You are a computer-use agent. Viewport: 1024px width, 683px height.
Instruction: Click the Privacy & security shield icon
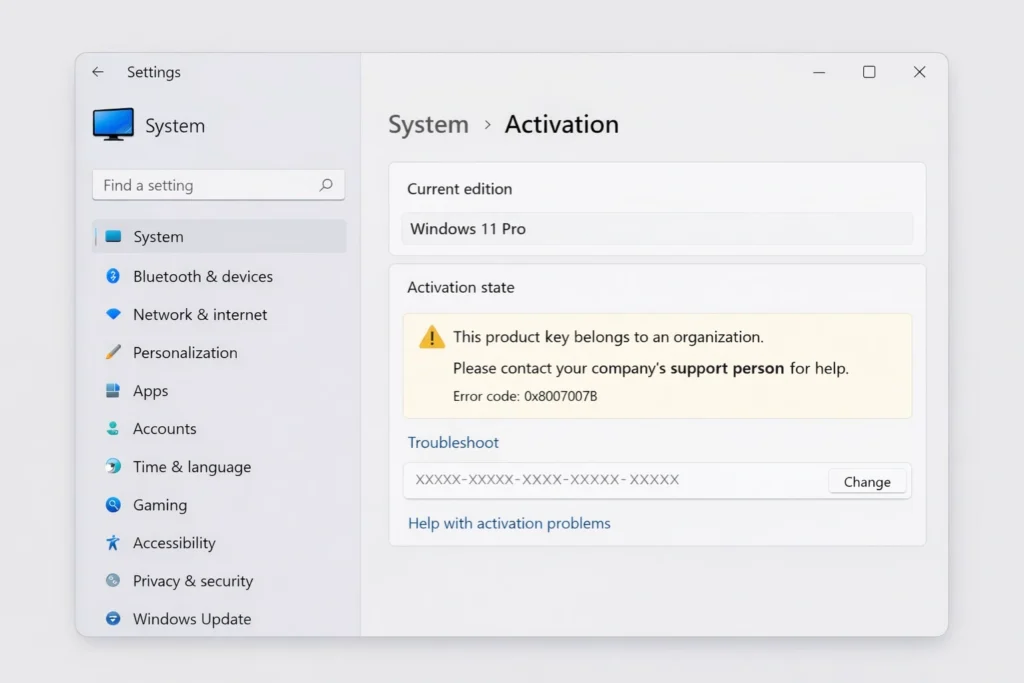[x=113, y=580]
